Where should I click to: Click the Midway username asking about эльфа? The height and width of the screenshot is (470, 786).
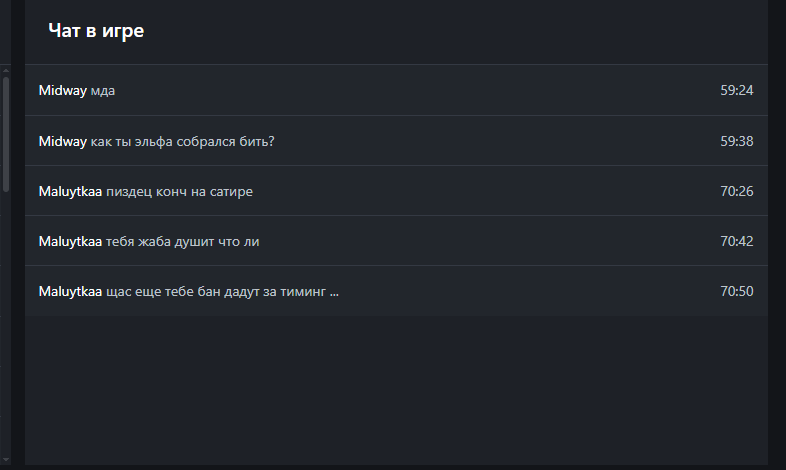coord(62,141)
